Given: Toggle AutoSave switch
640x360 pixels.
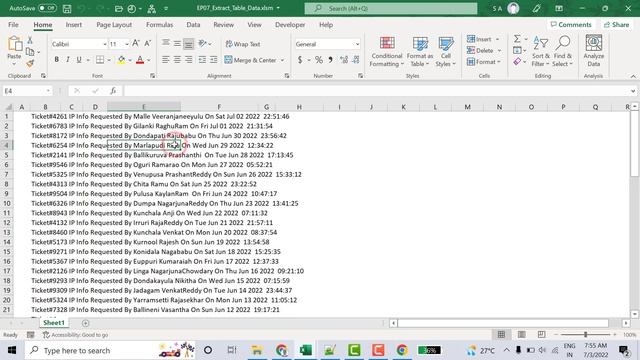Looking at the screenshot, I should [x=47, y=8].
